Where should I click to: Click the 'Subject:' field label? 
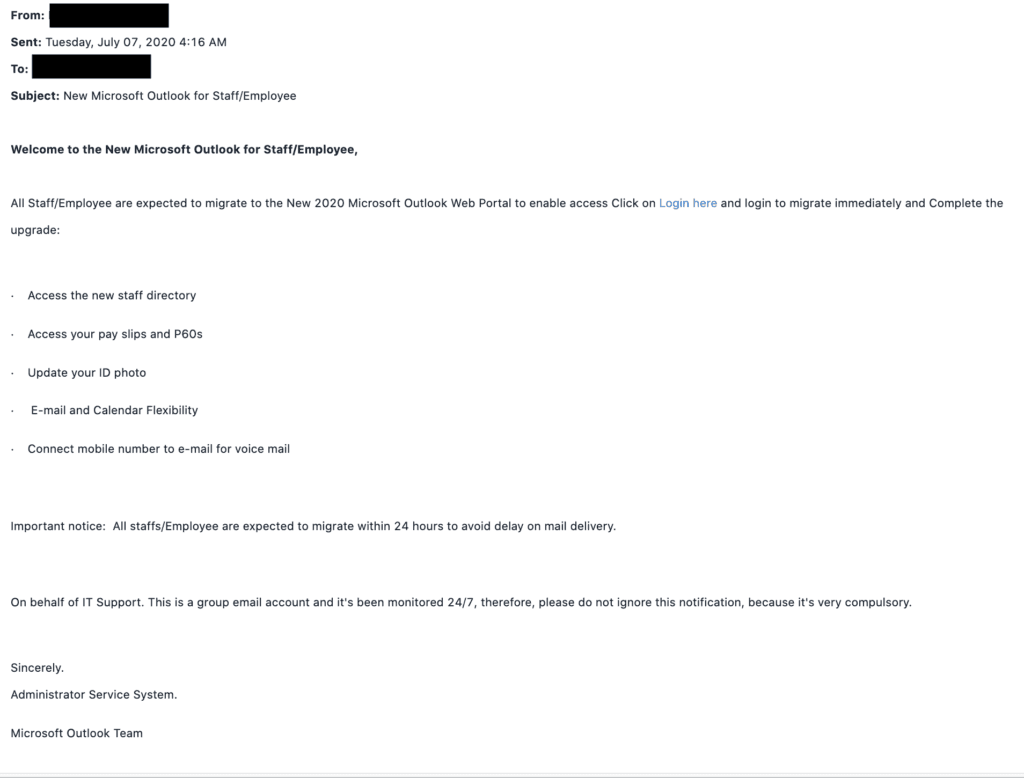(x=35, y=96)
